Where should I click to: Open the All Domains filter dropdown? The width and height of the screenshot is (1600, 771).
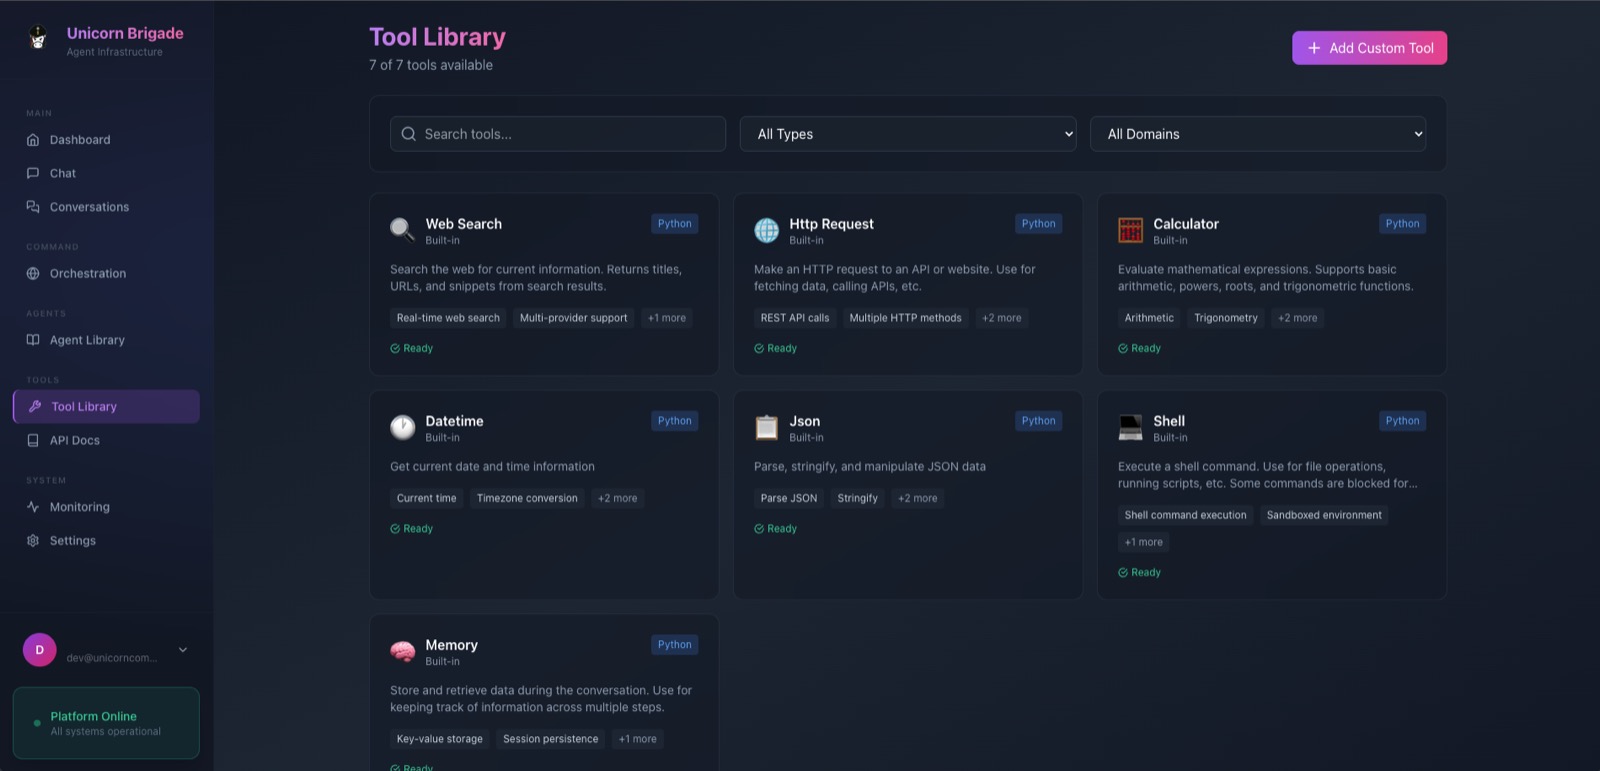1258,134
